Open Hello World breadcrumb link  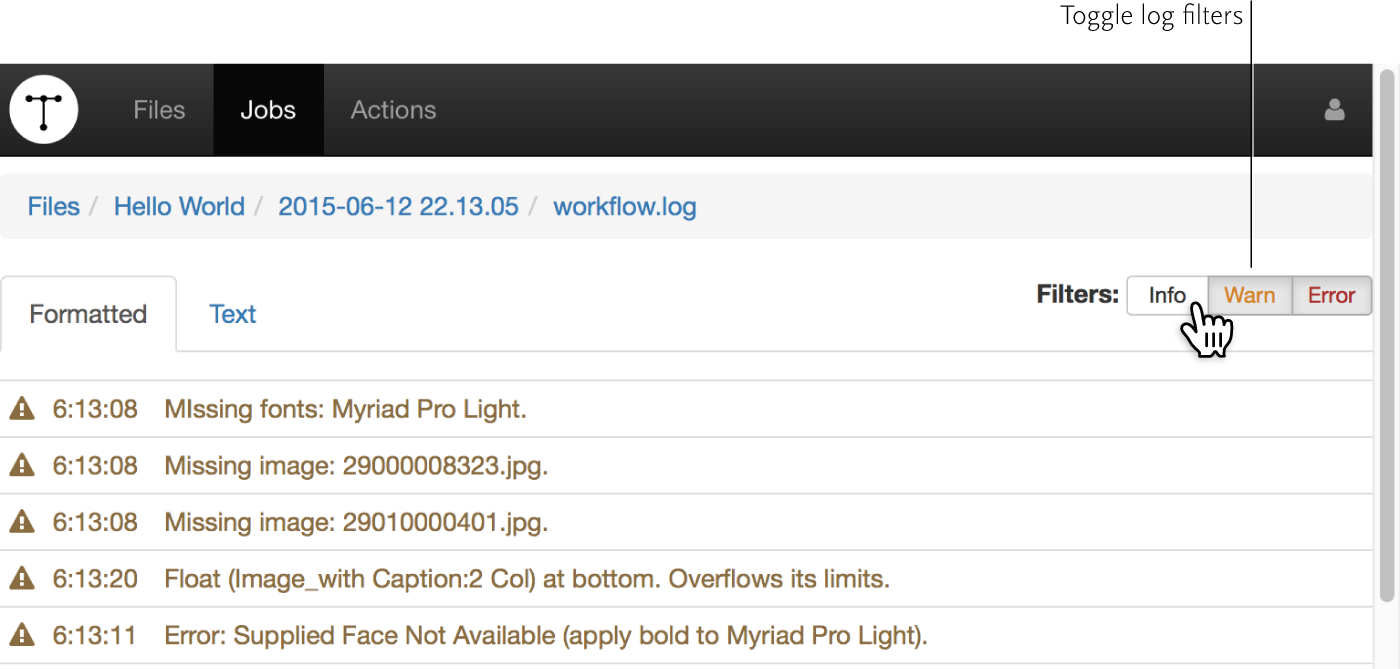point(179,207)
